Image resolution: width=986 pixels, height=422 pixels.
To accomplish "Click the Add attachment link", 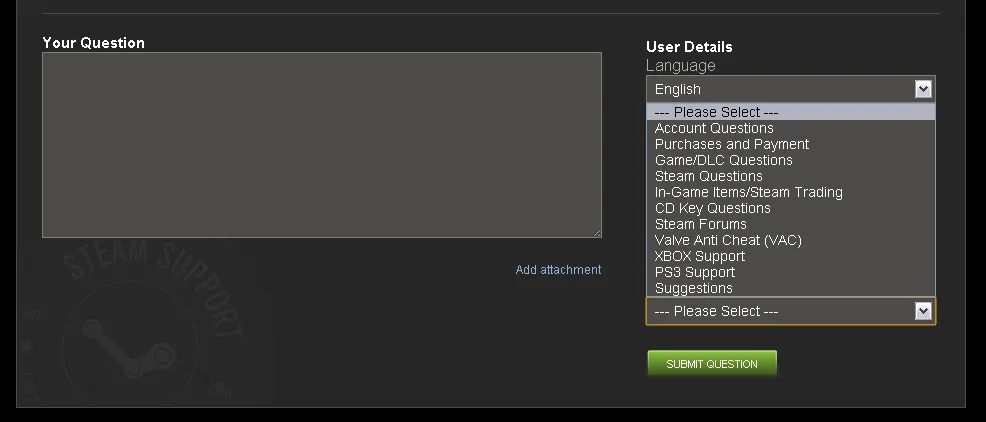I will [558, 270].
